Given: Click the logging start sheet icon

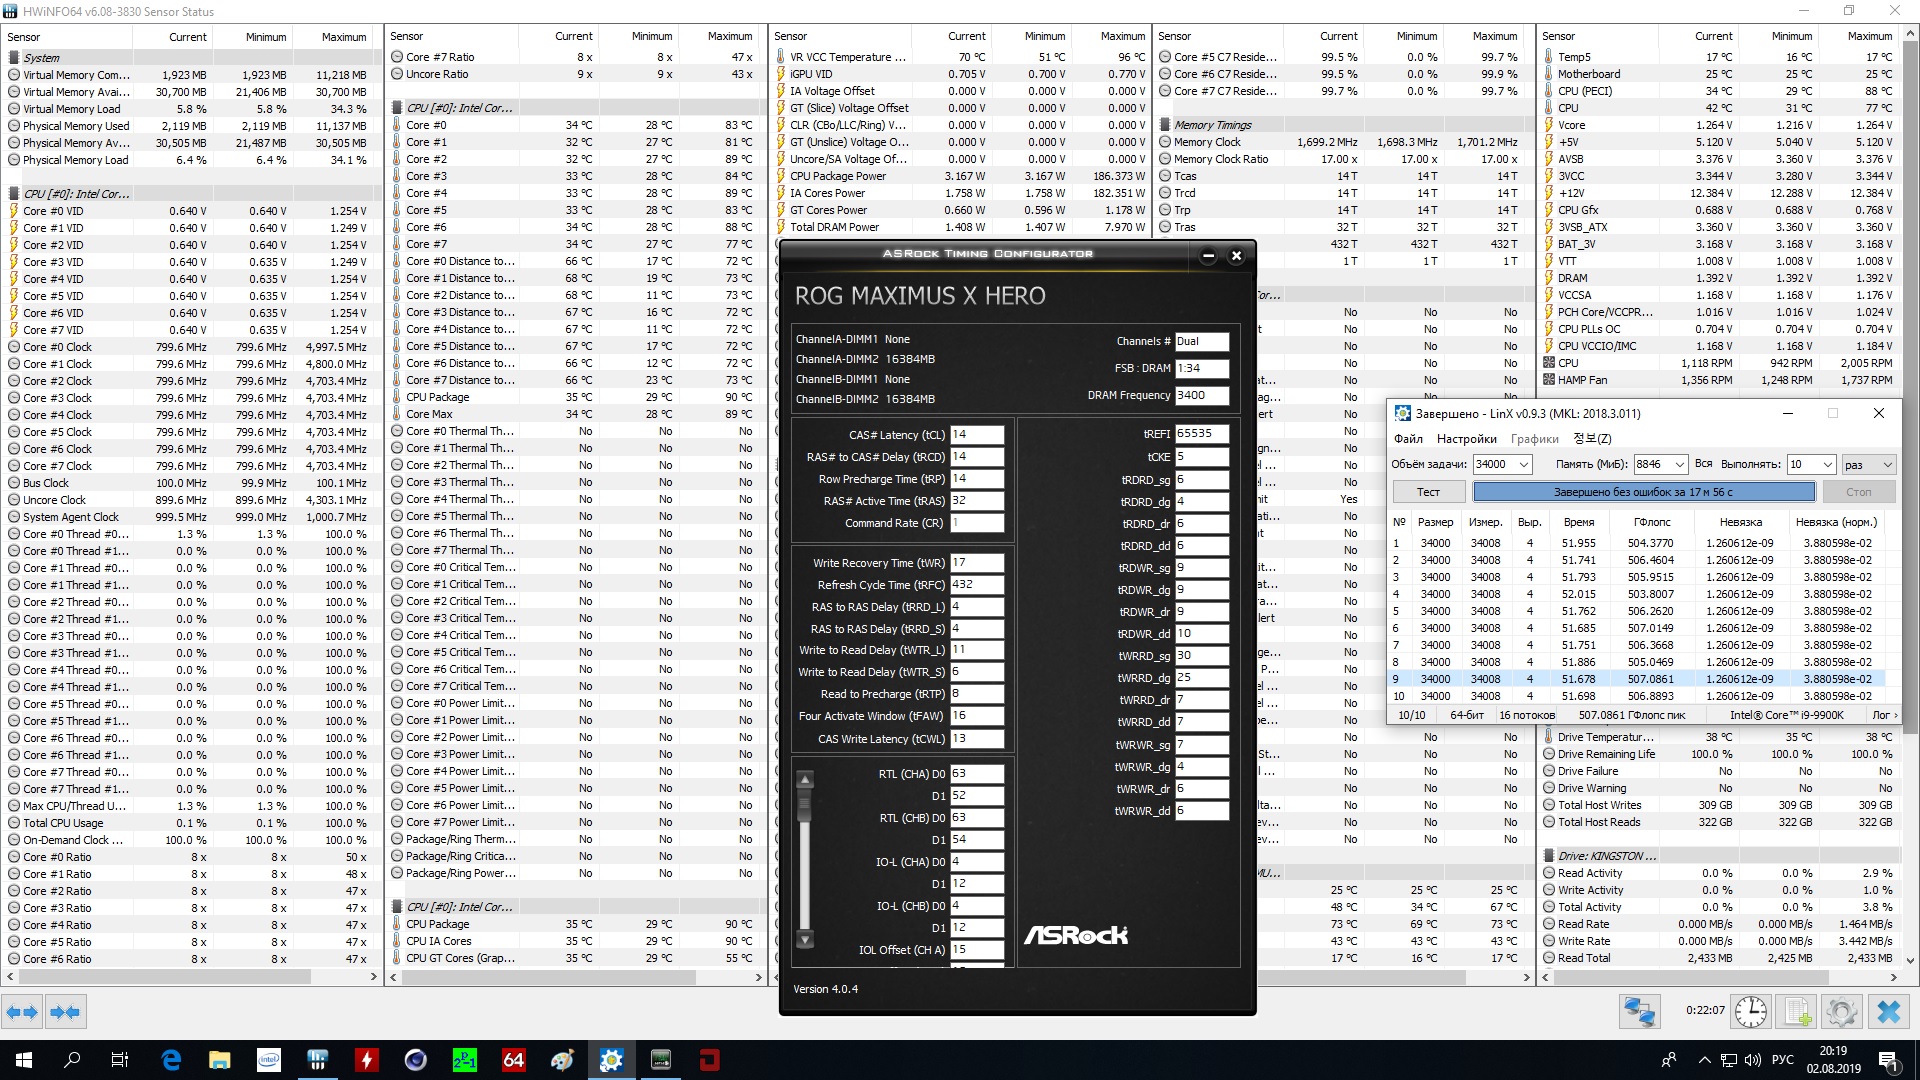Looking at the screenshot, I should pos(1797,1012).
